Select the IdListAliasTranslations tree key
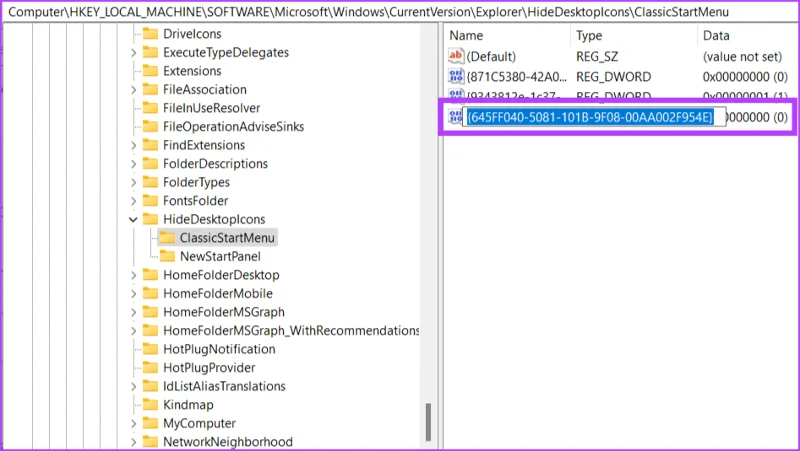 224,386
